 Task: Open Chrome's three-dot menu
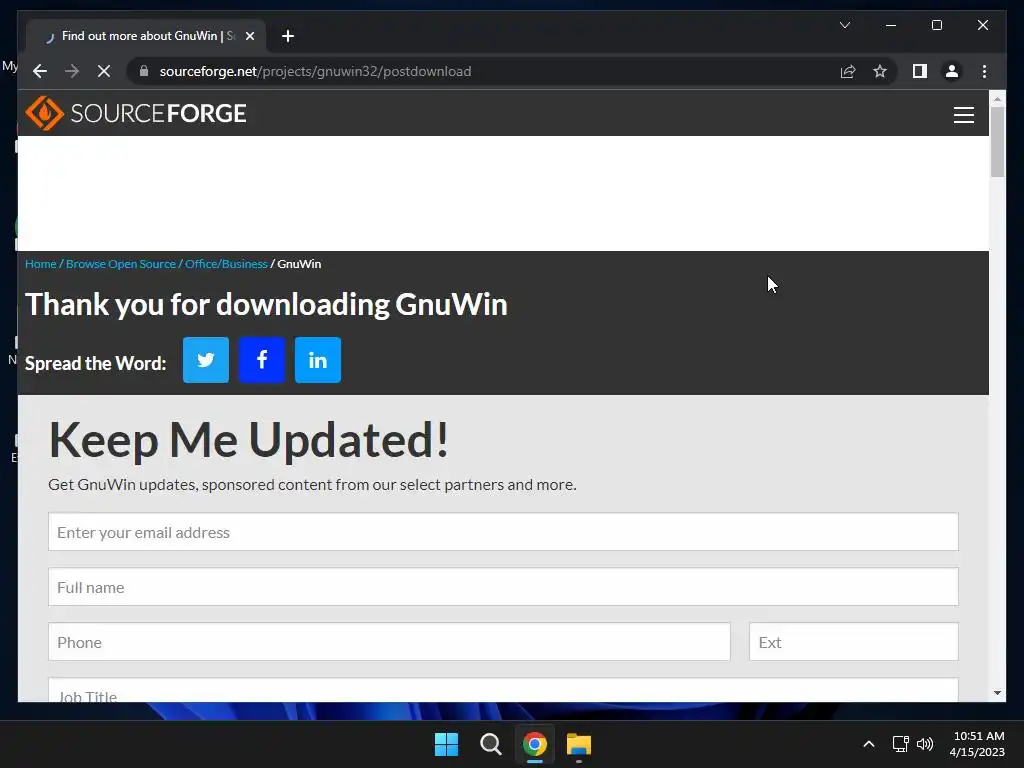pyautogui.click(x=984, y=71)
